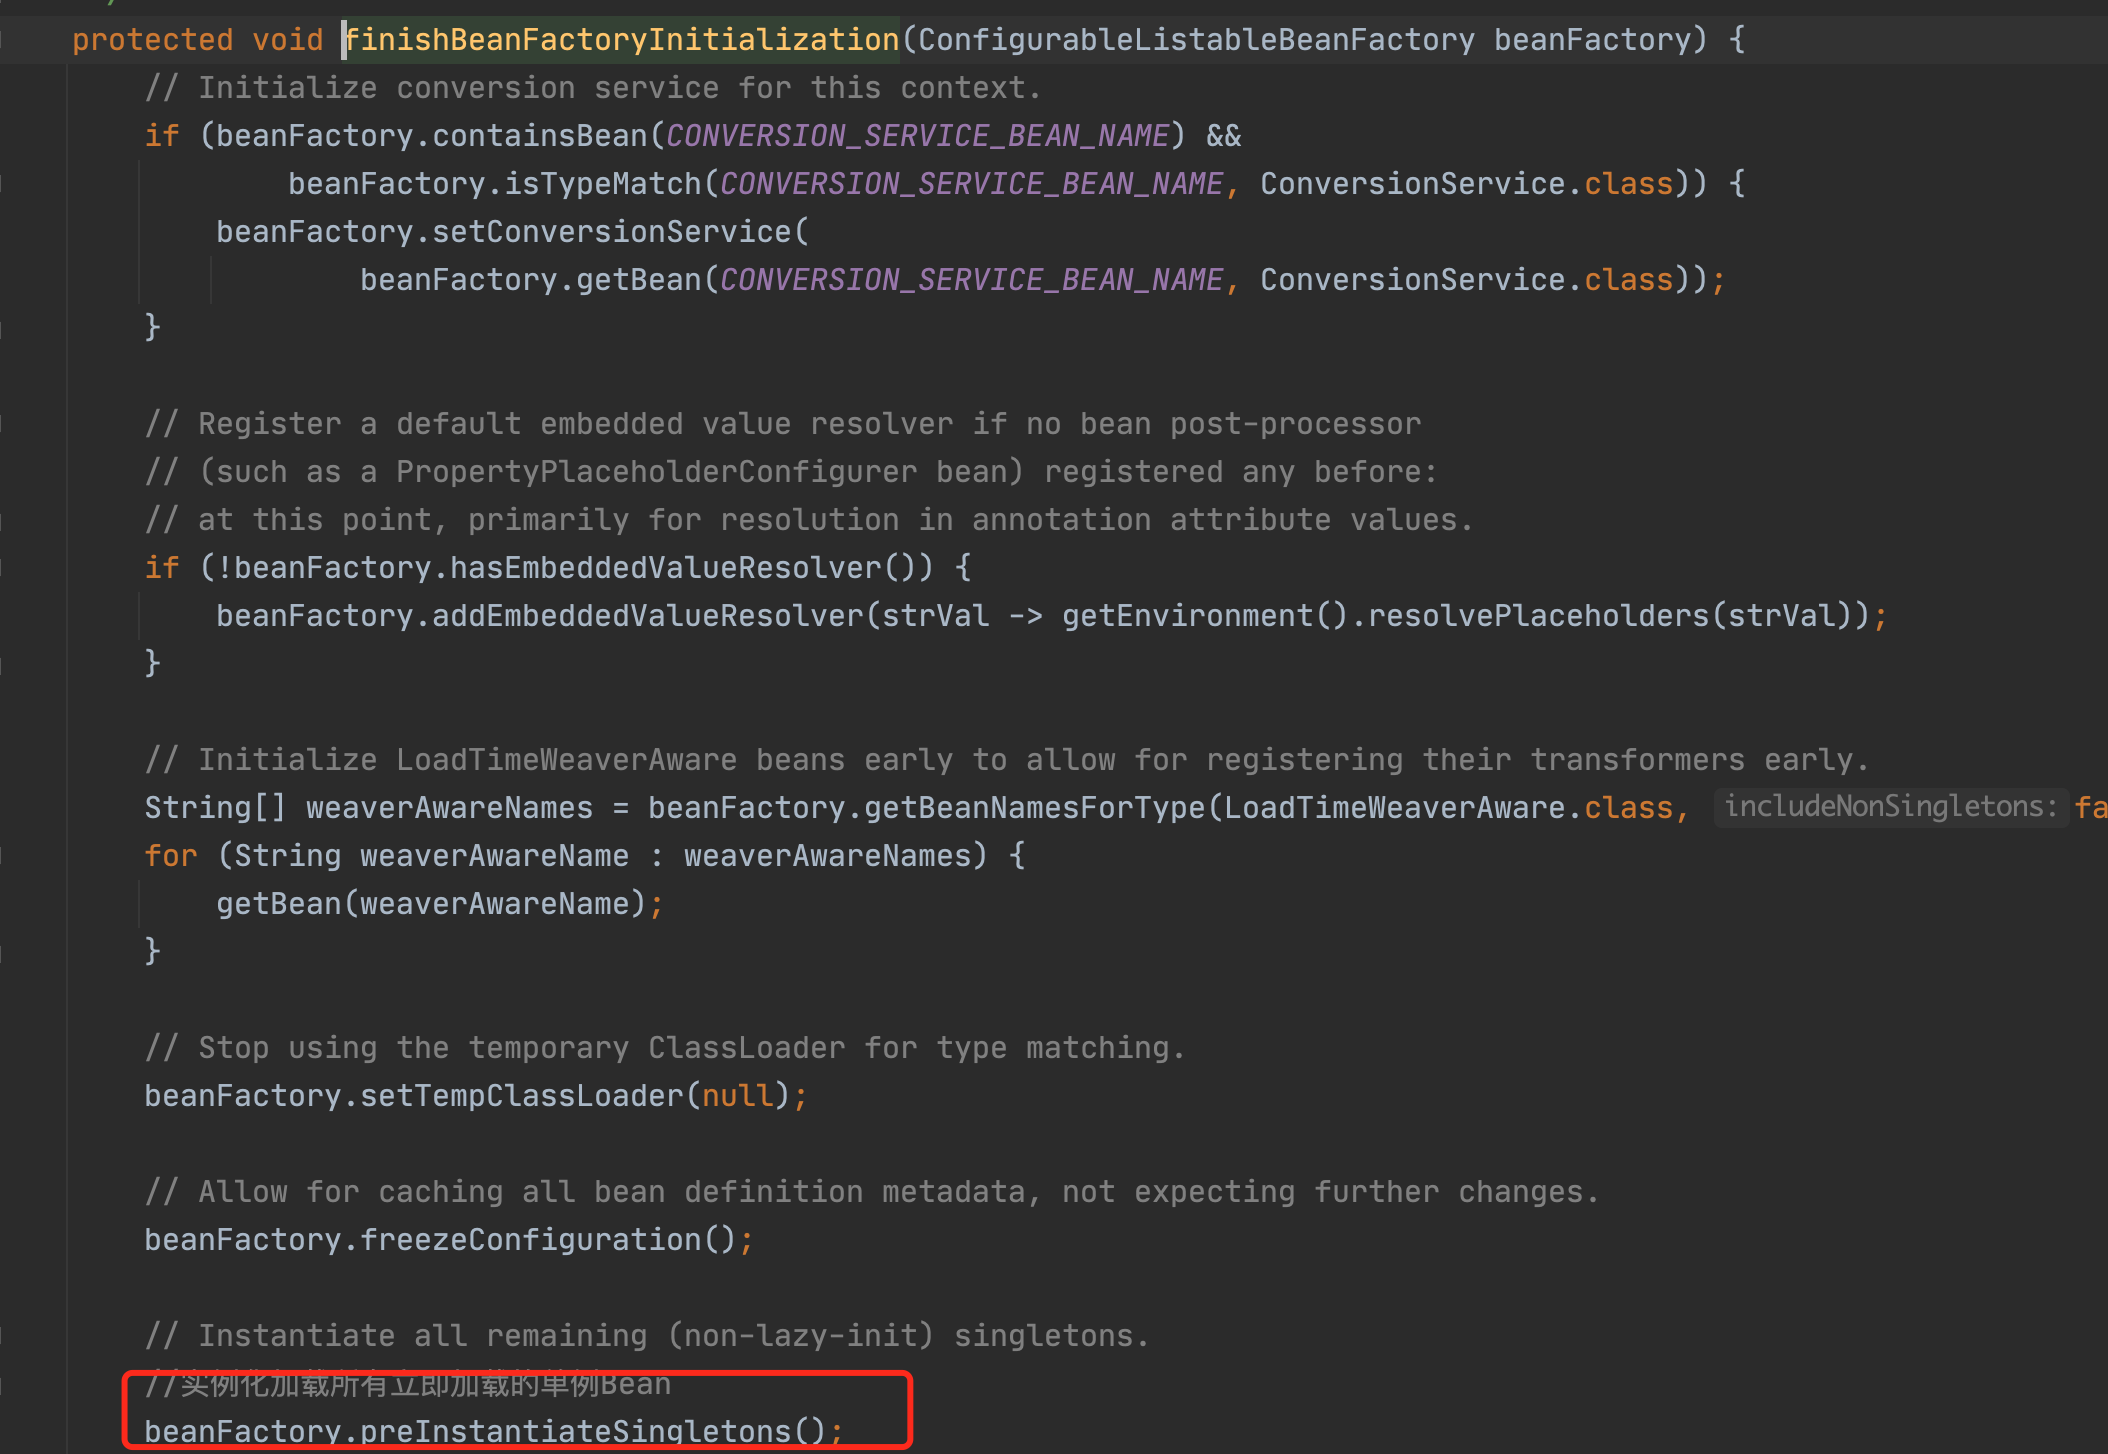Click the hasEmbeddedValueResolver method call
The image size is (2108, 1454).
[x=665, y=568]
